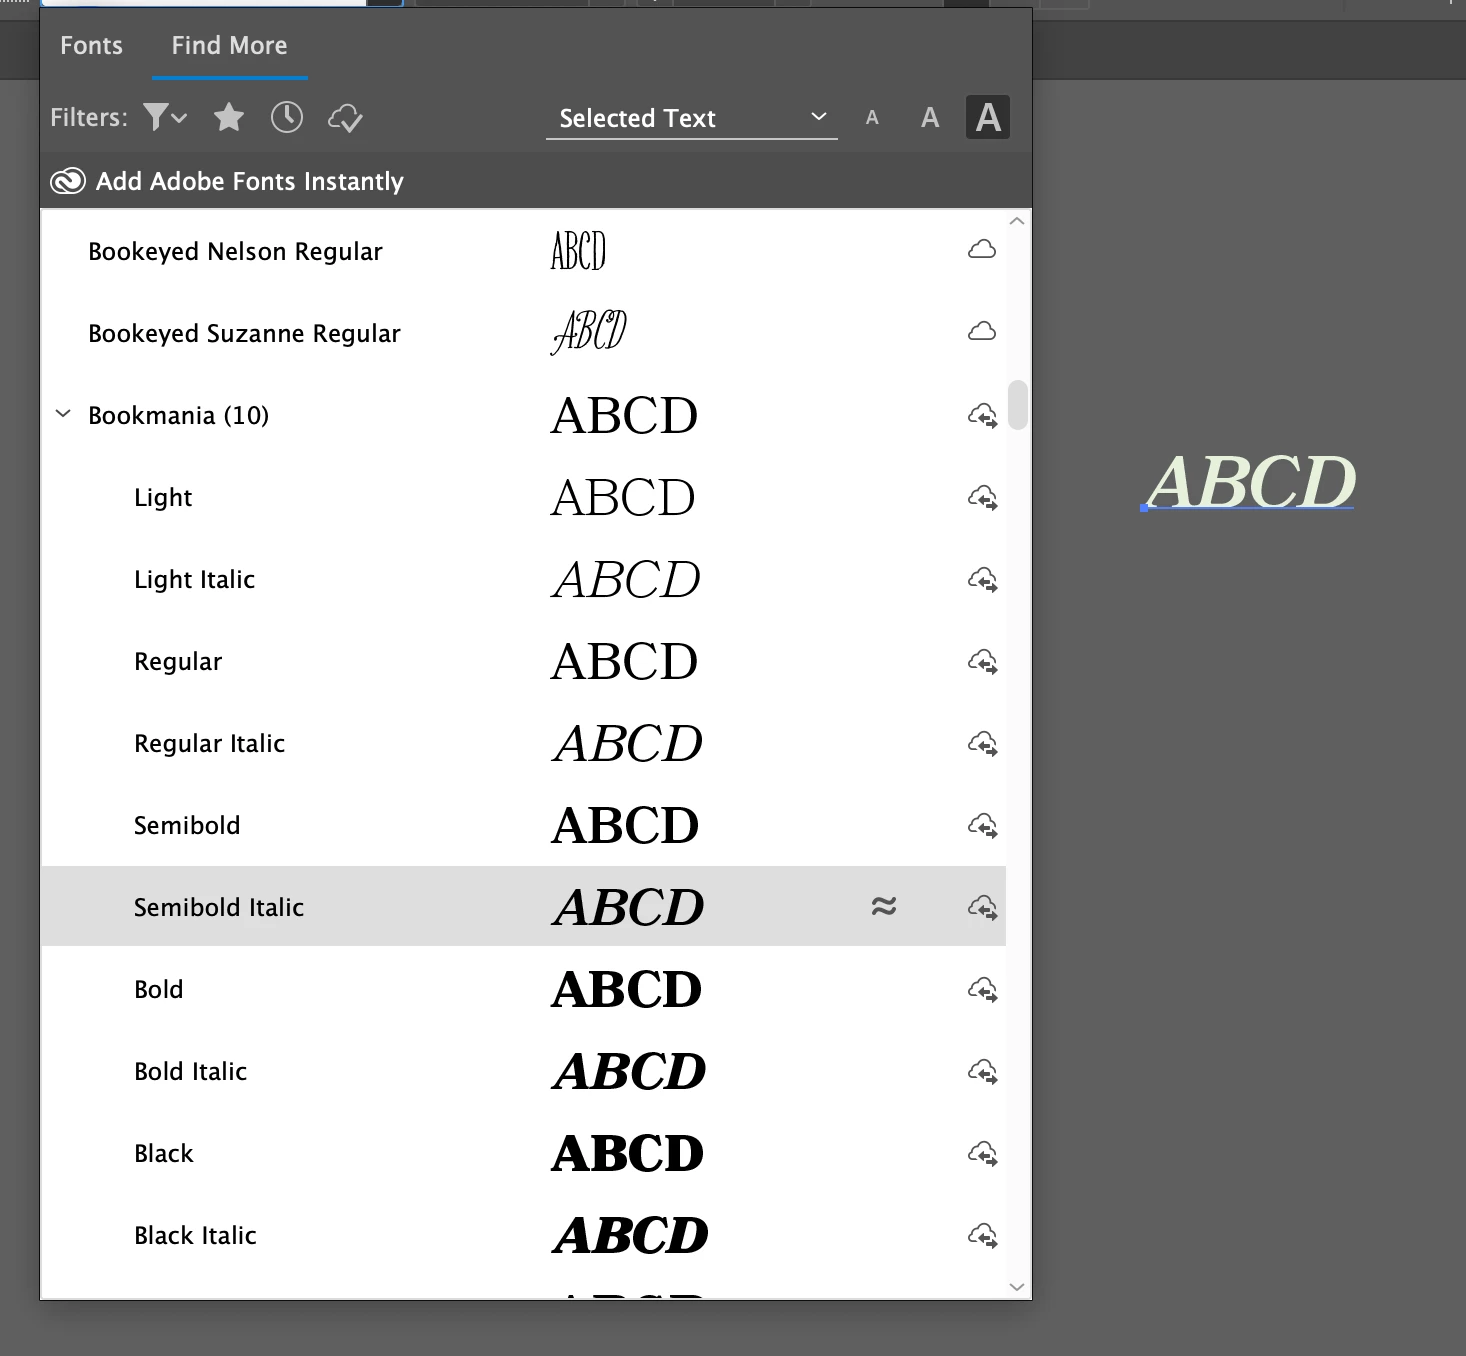
Task: Select Bookmania Light style
Action: [x=523, y=497]
